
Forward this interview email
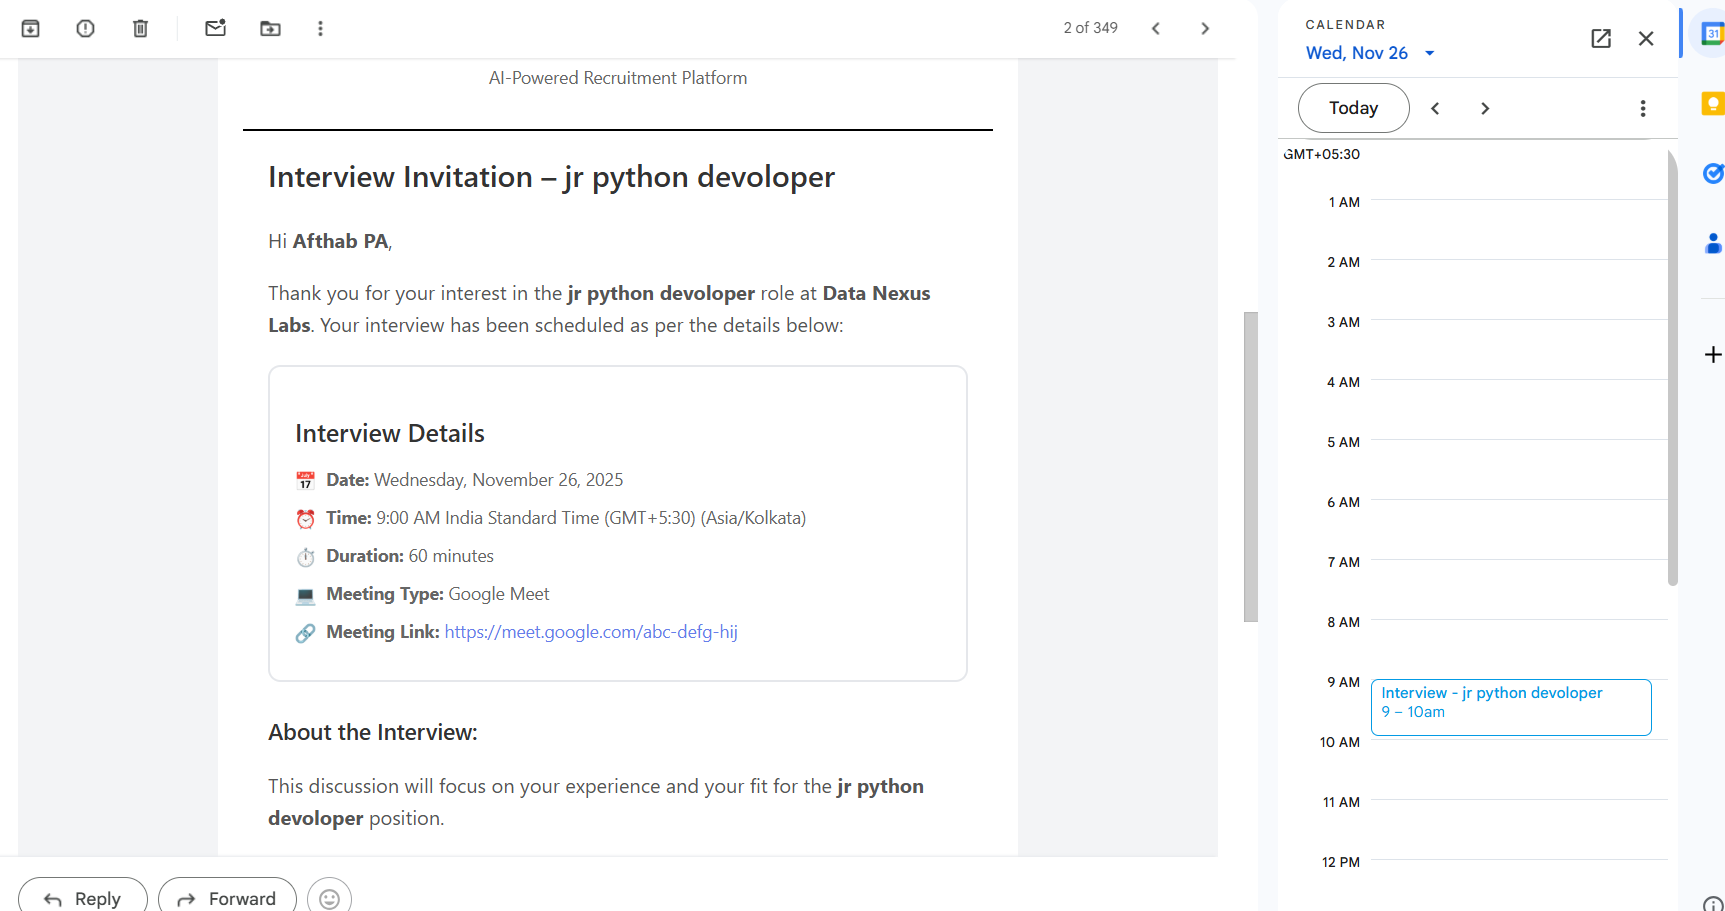tap(227, 898)
